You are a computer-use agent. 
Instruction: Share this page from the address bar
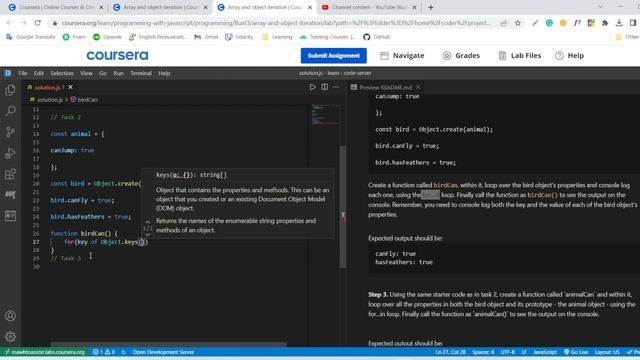point(504,23)
